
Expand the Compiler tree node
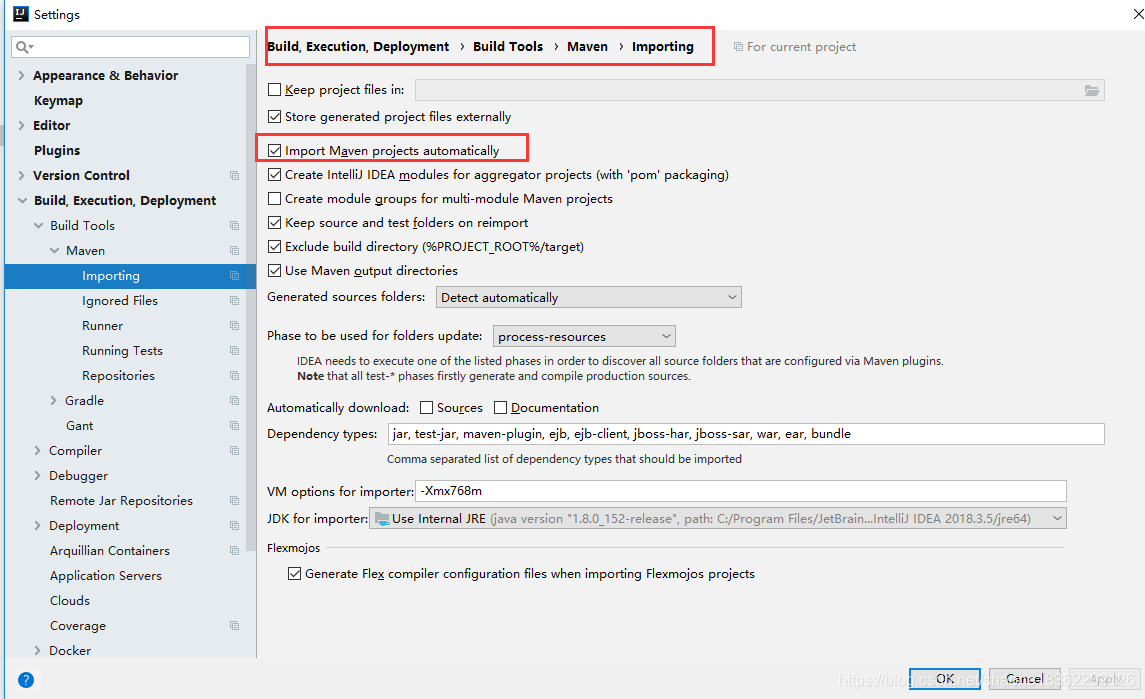(x=37, y=451)
